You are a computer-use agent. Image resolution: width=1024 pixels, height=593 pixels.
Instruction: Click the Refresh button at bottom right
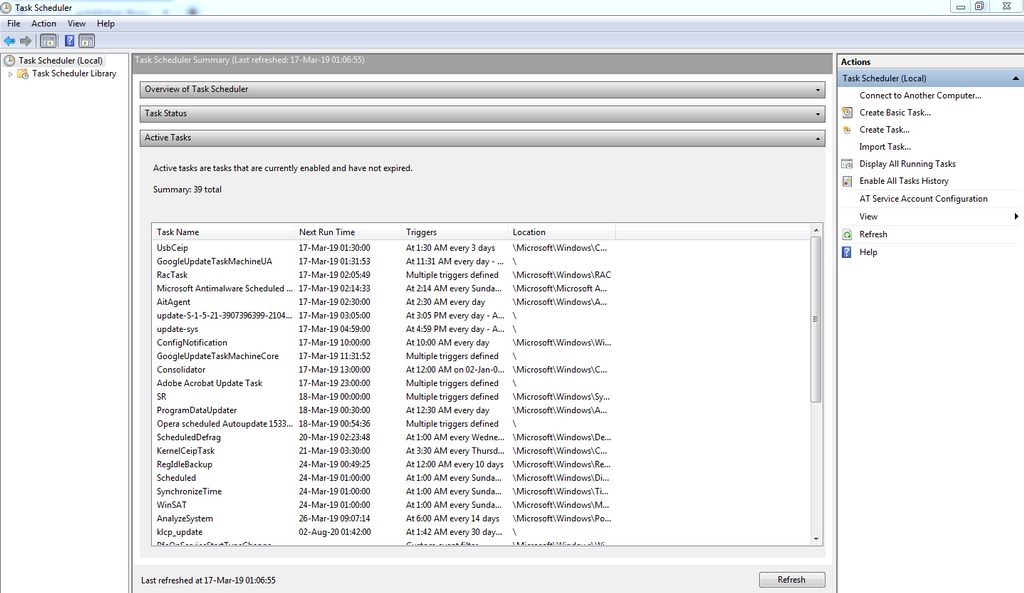point(792,580)
